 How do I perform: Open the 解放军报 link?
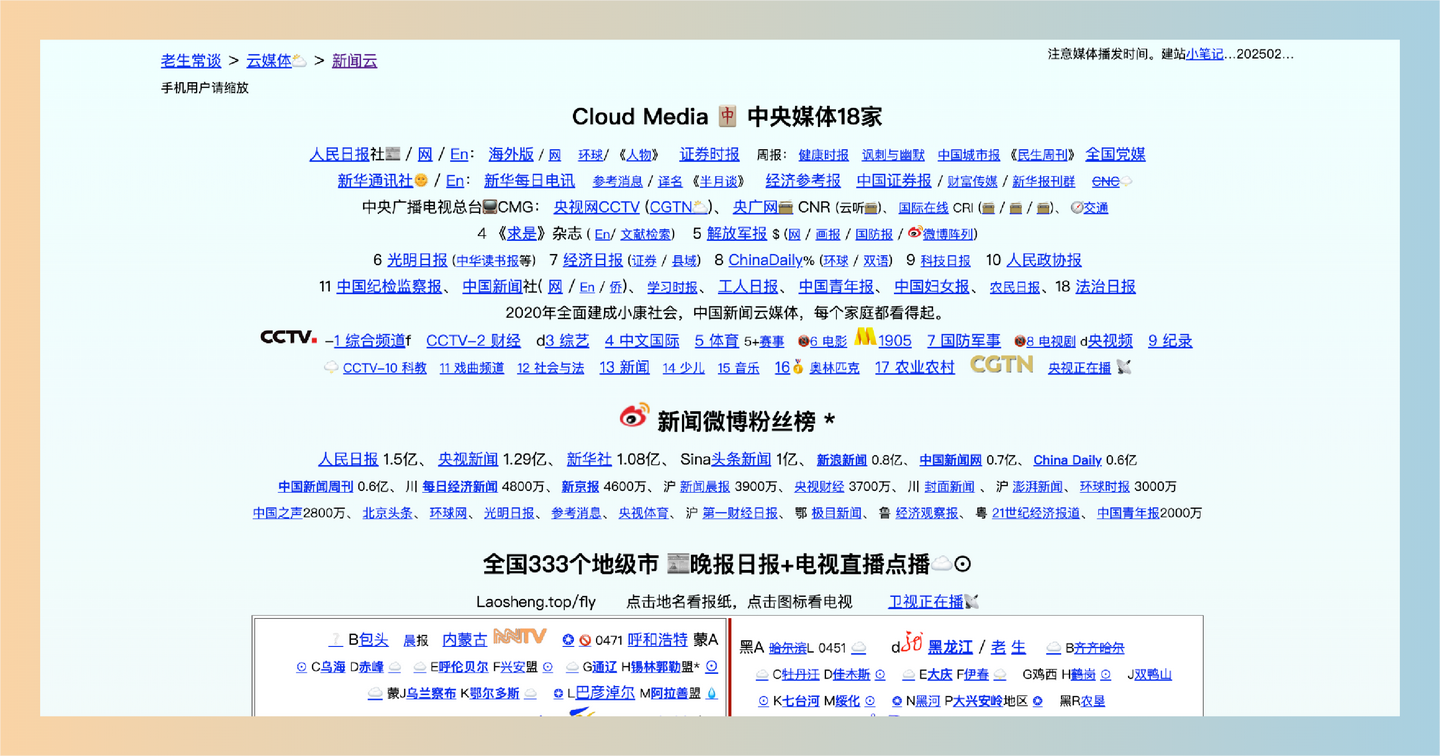click(x=737, y=234)
